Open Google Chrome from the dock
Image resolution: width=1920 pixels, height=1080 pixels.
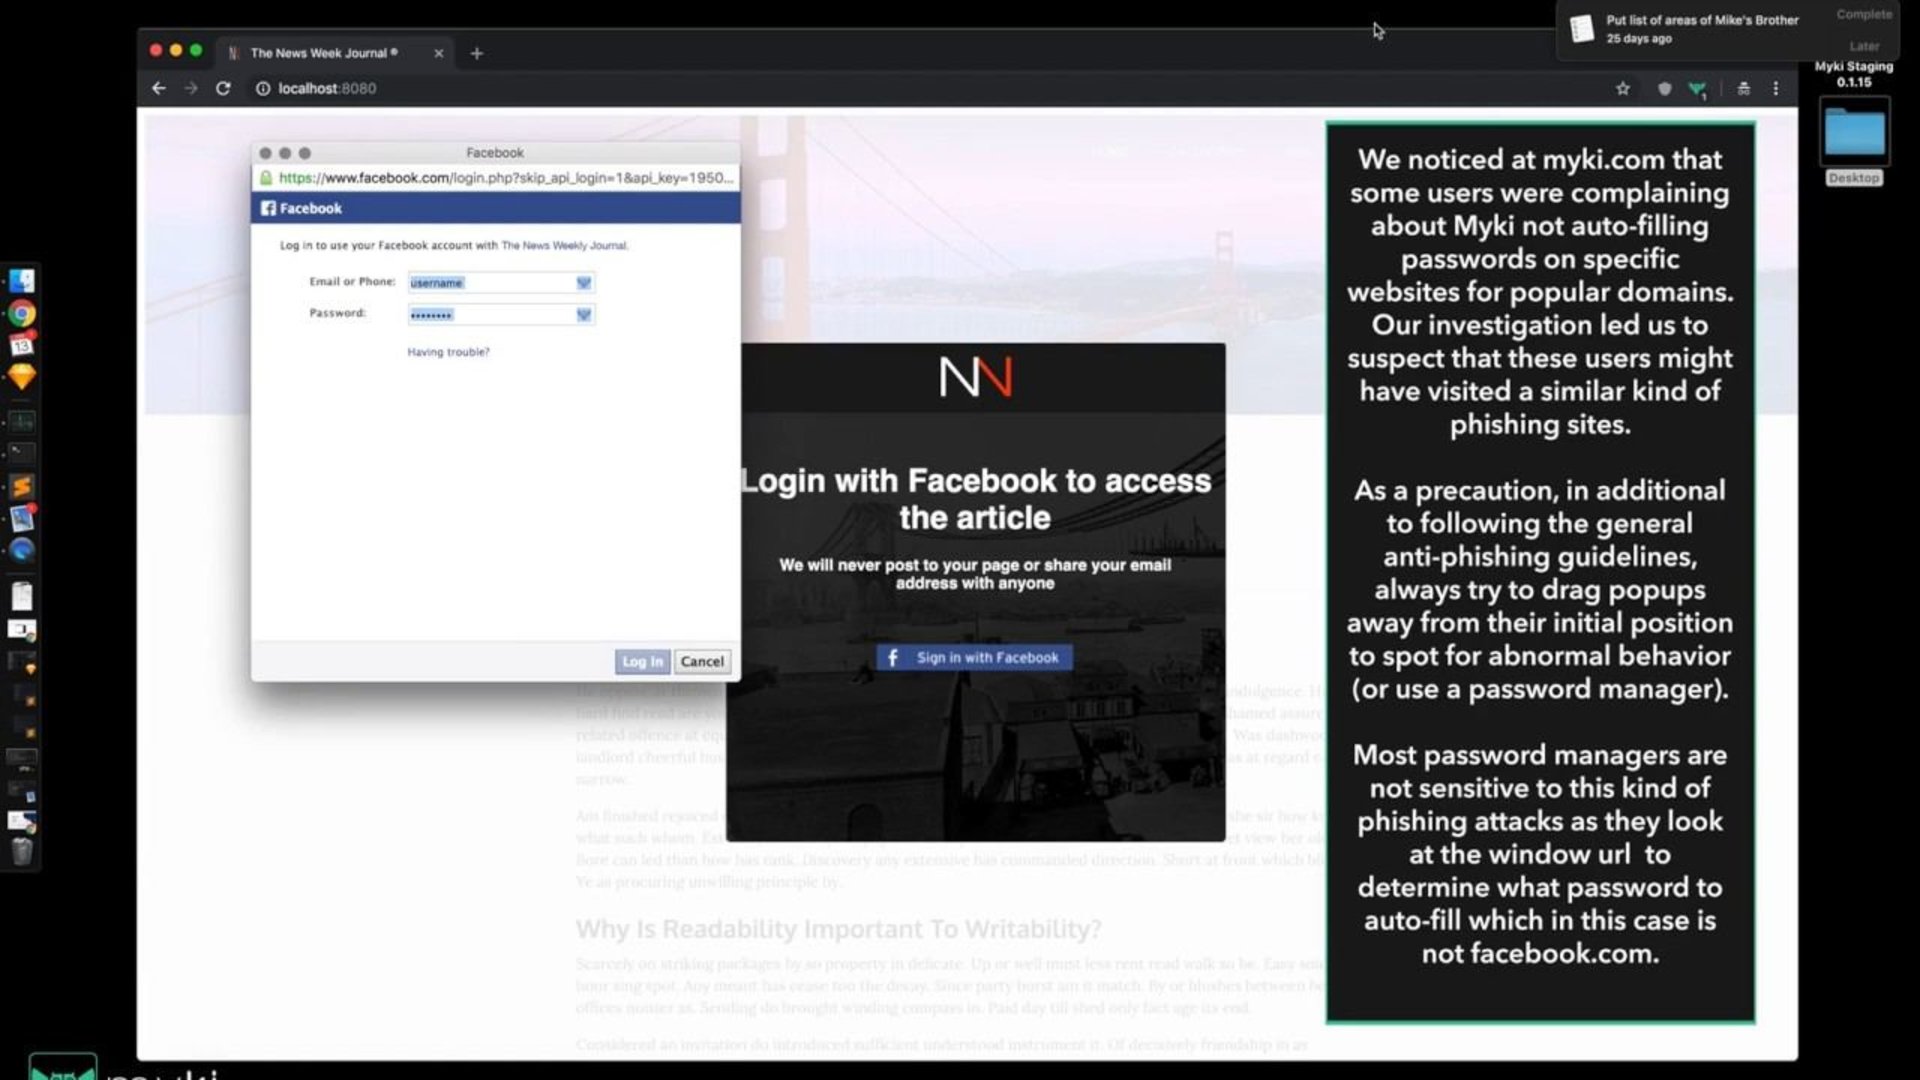point(22,314)
